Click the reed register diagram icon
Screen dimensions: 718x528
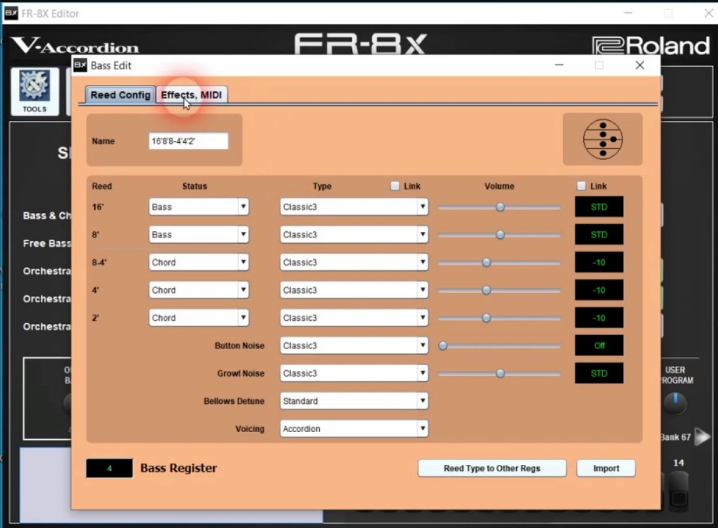point(602,138)
